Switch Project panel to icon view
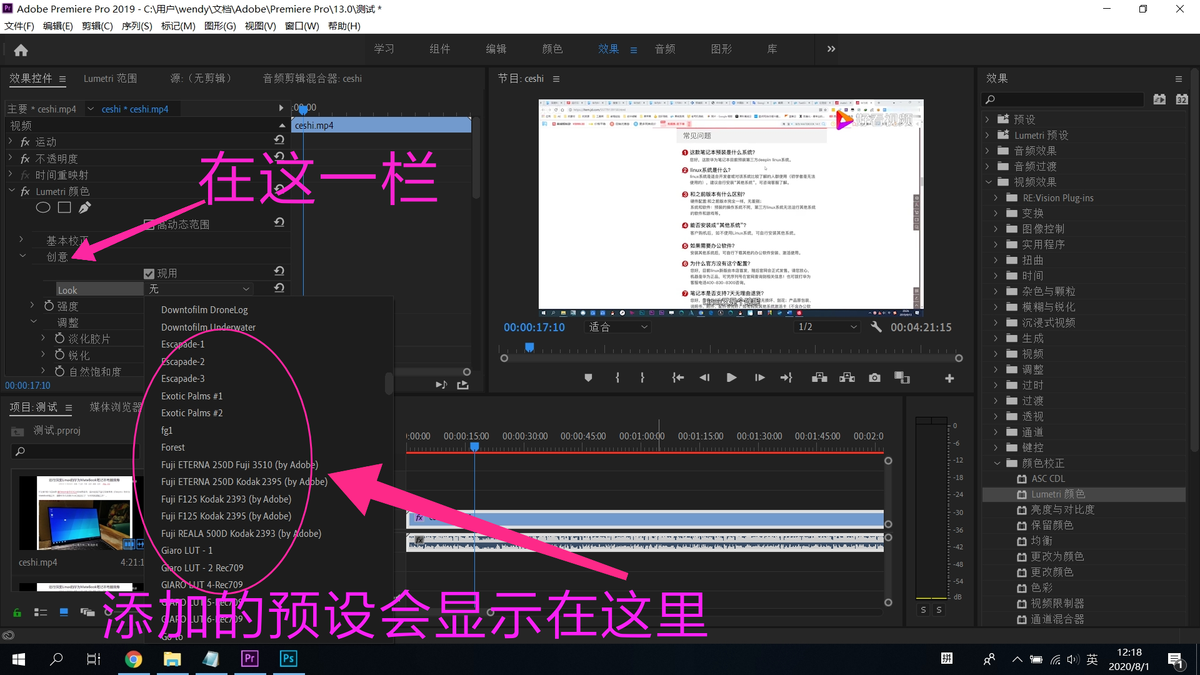Screen dimensions: 1200x675 point(63,612)
